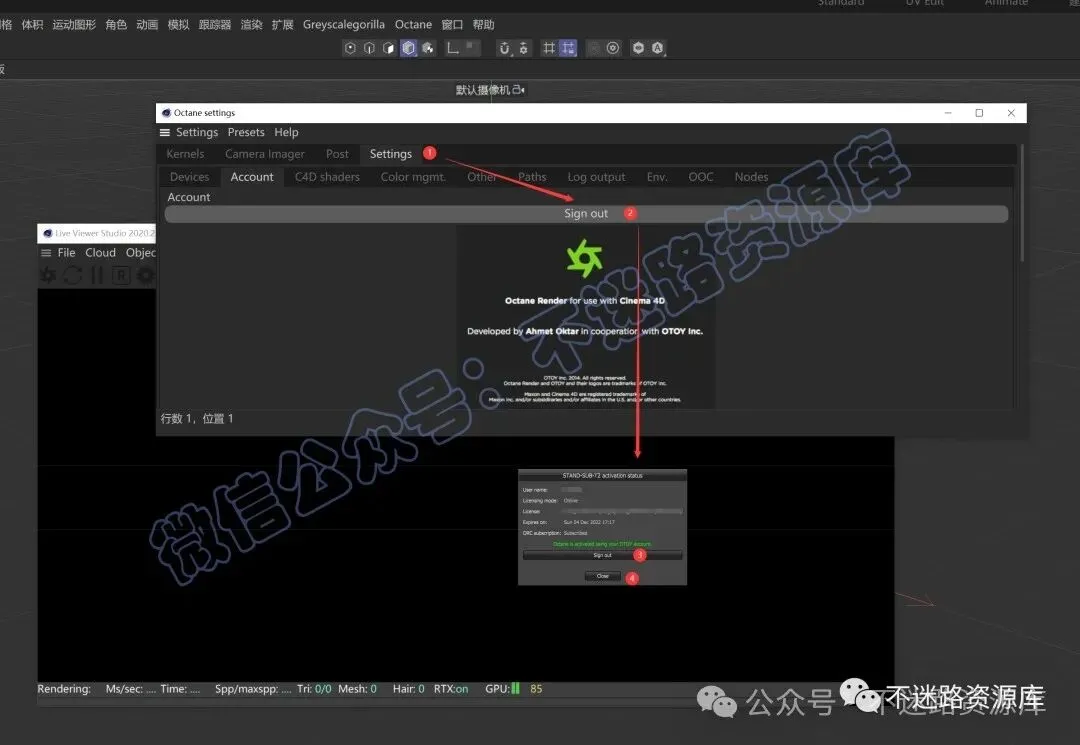Open the C4D shaders sub-tab
Screen dimensions: 1080x745
pyautogui.click(x=327, y=177)
